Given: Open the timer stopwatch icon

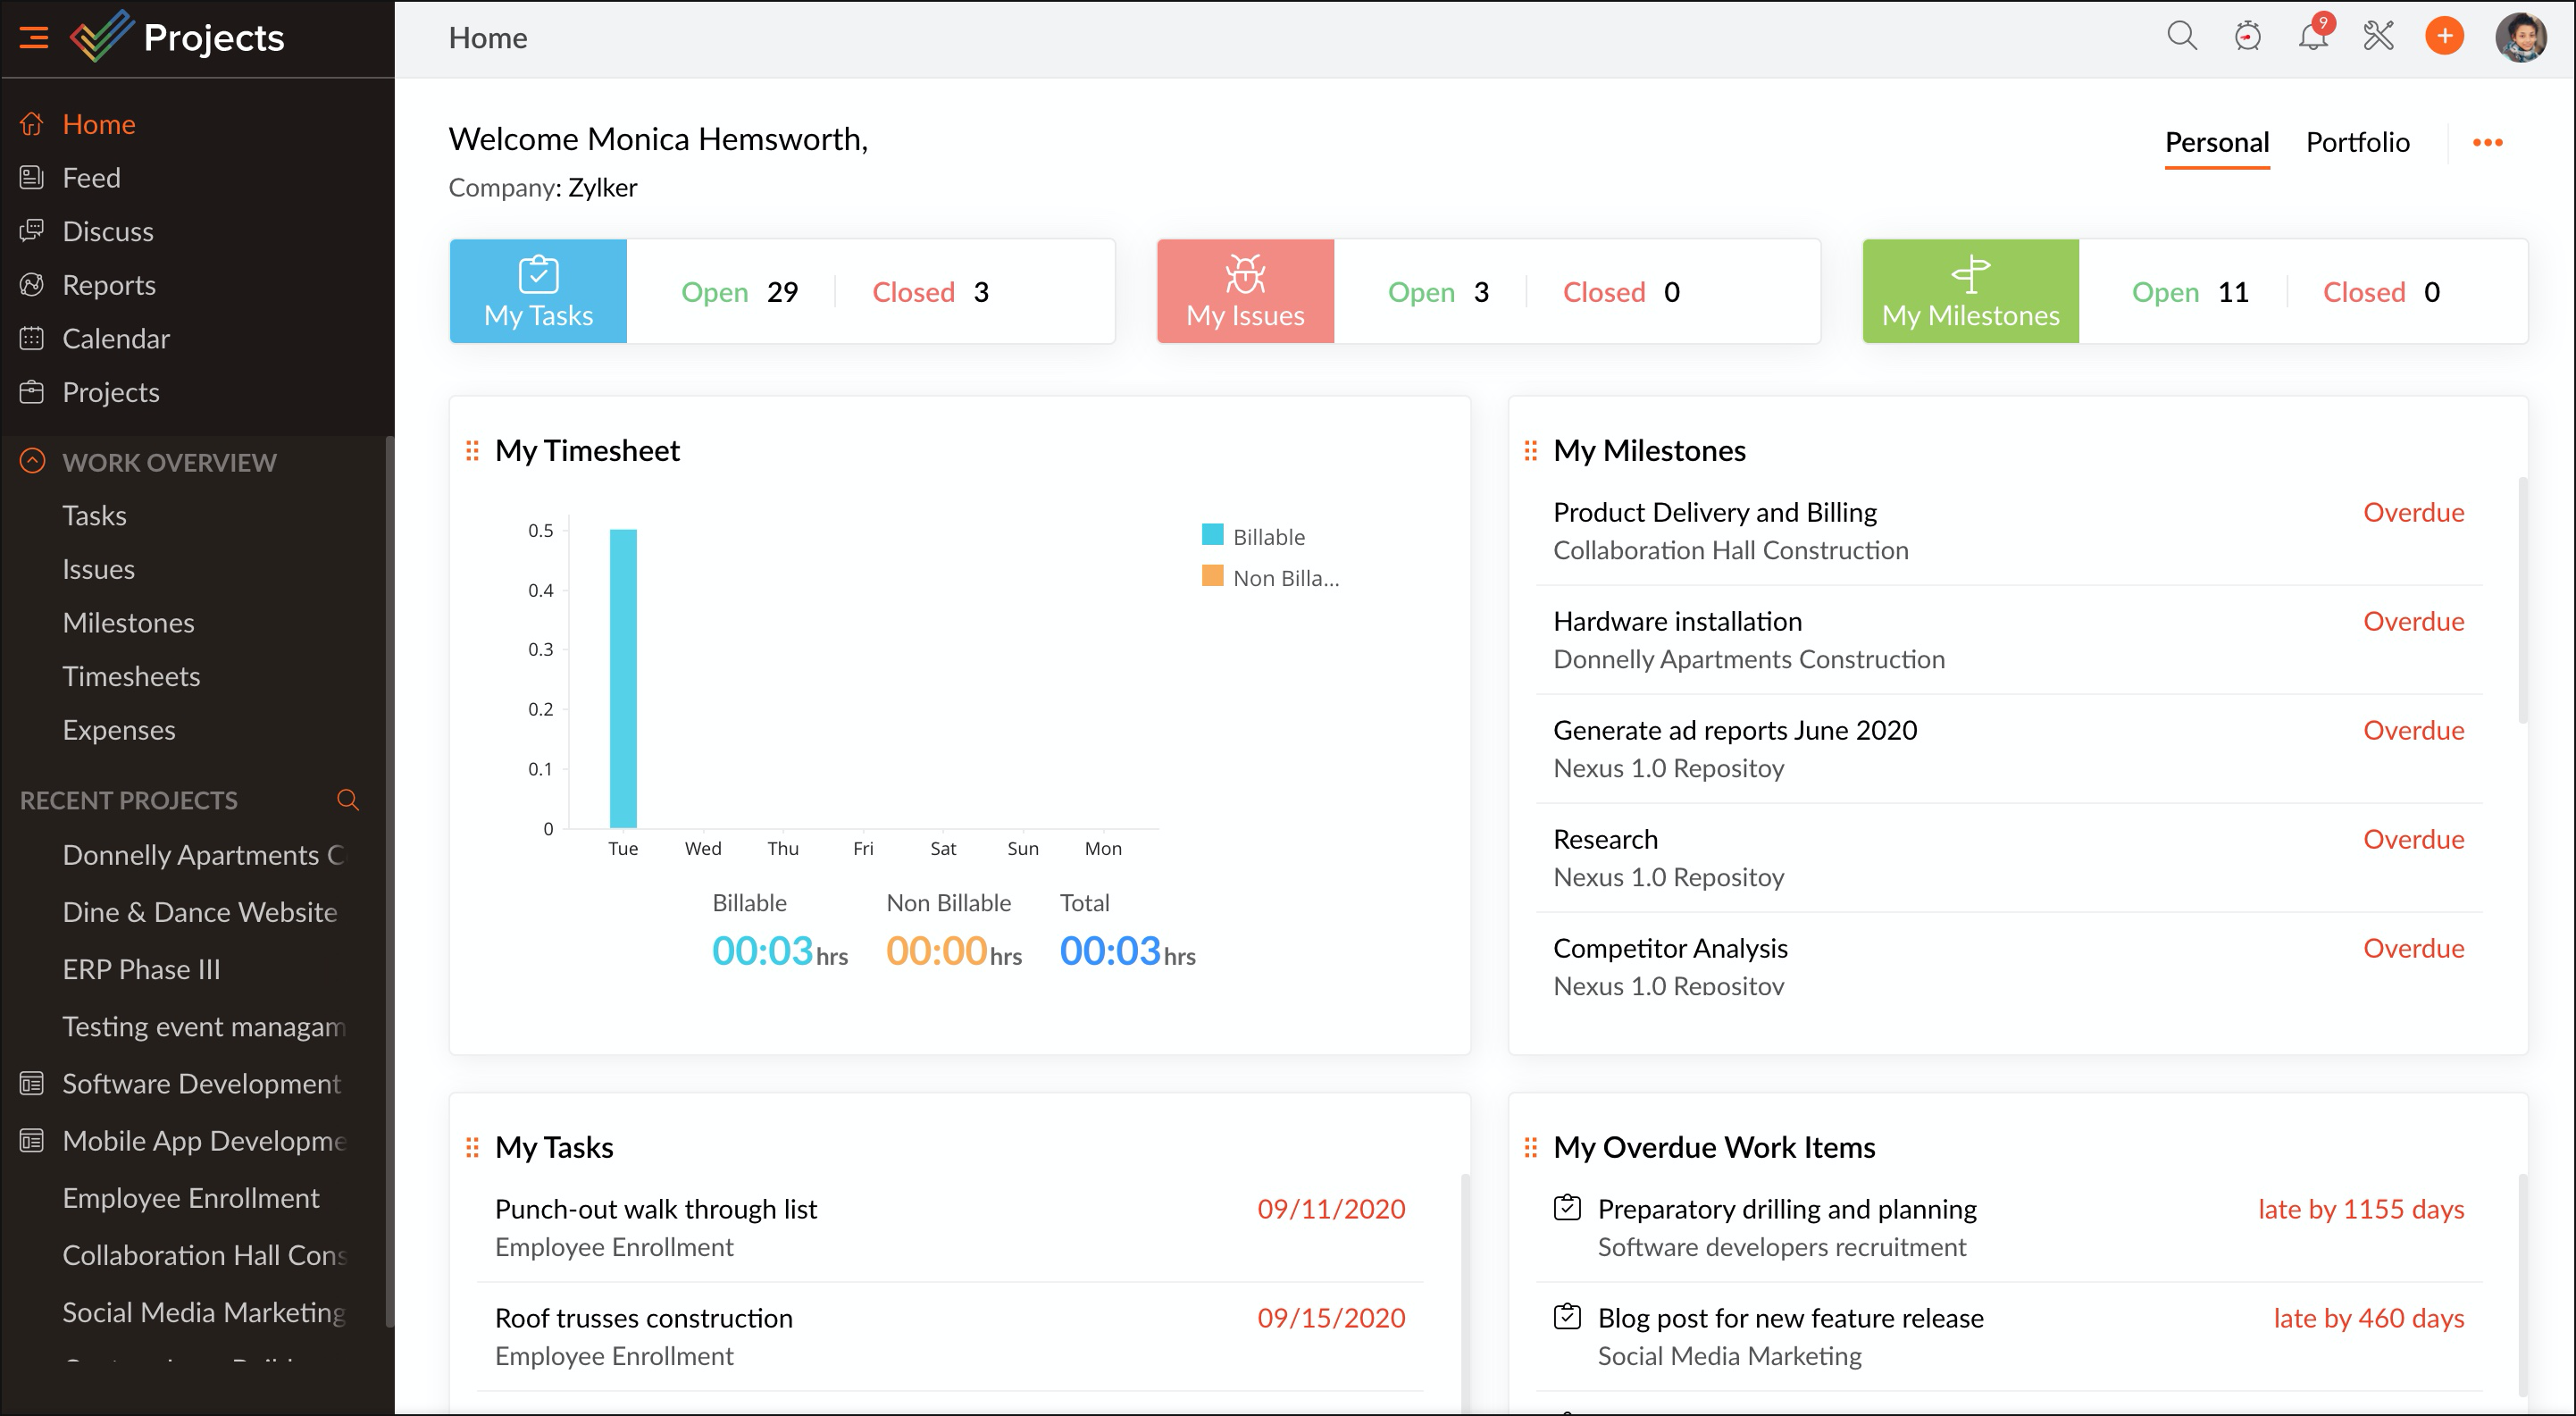Looking at the screenshot, I should tap(2247, 37).
